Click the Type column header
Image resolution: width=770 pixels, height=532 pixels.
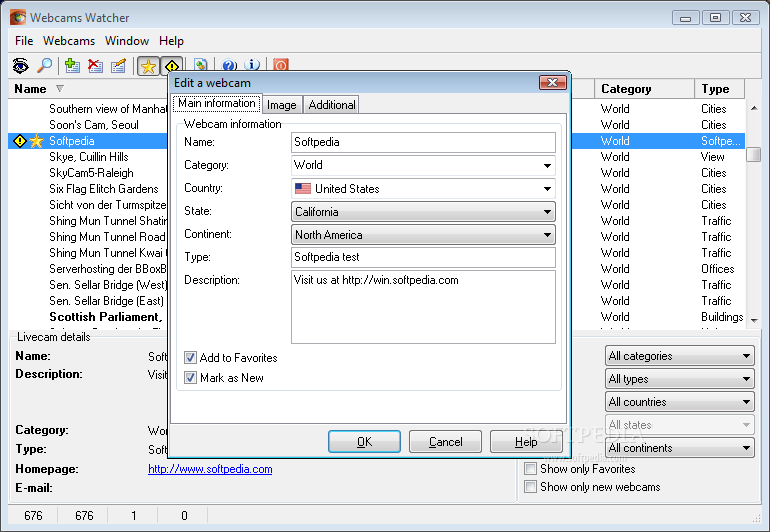pos(719,89)
